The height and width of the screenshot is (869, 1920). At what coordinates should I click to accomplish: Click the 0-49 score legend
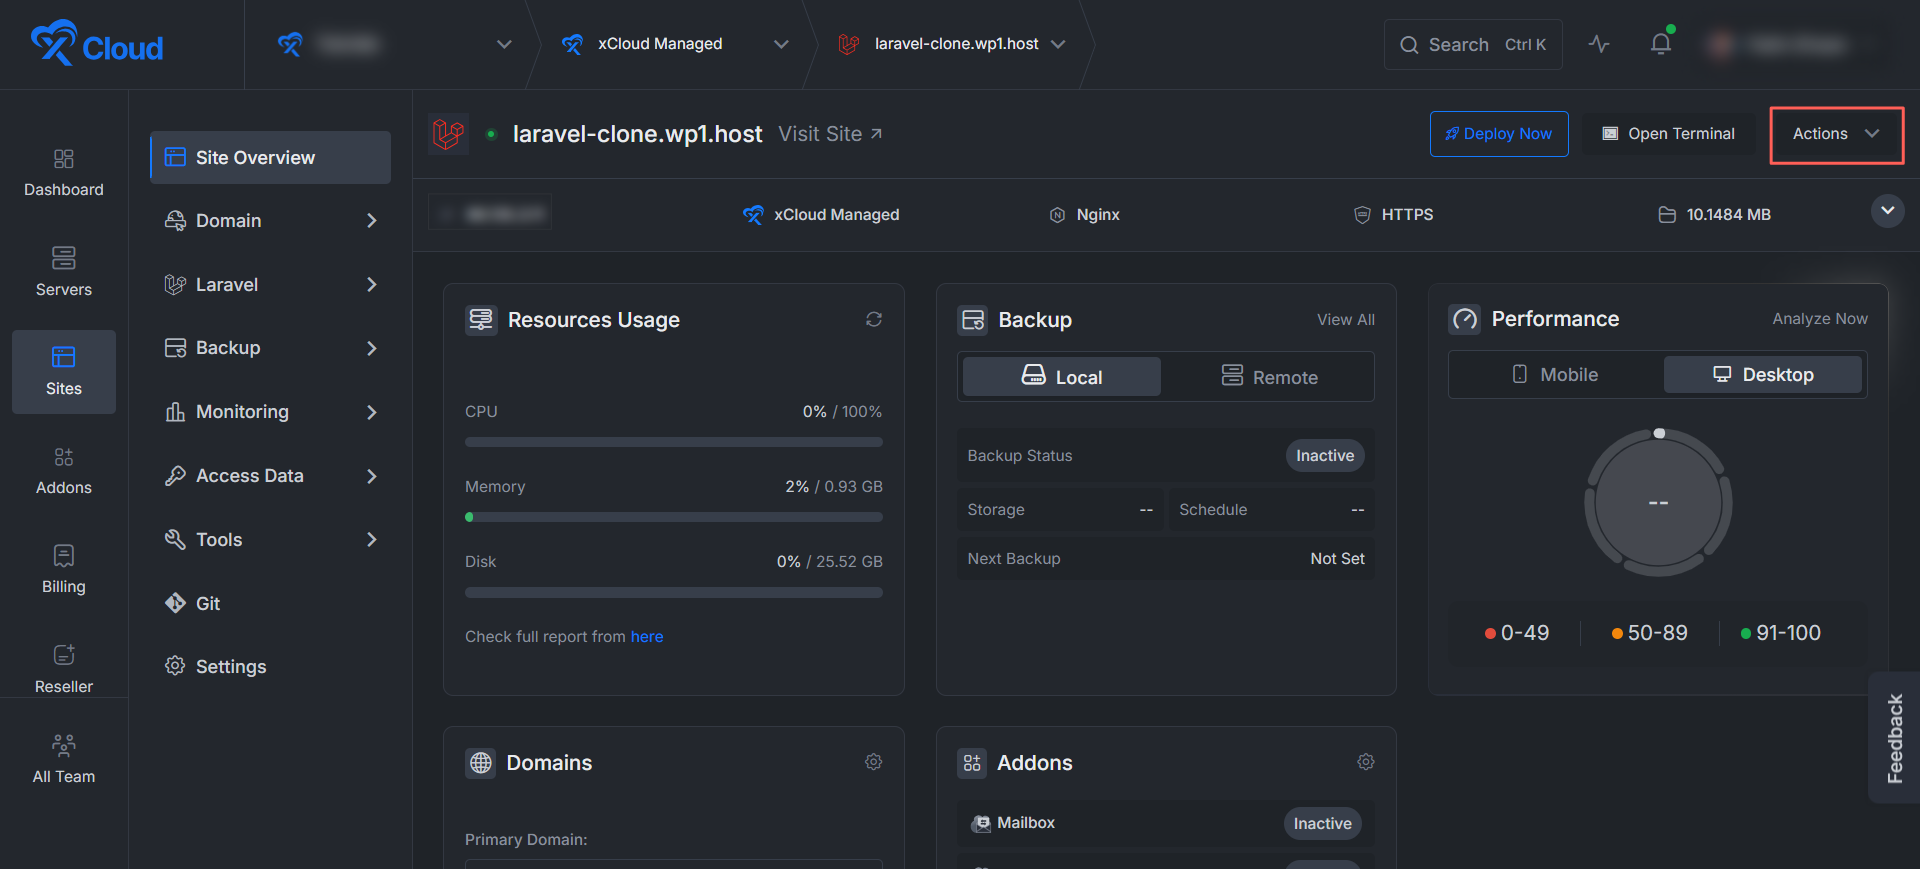1517,633
